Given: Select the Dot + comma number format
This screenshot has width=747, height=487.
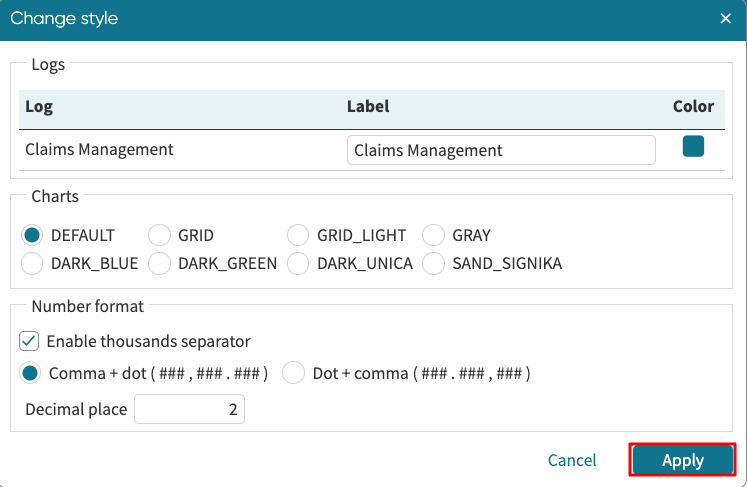Looking at the screenshot, I should click(x=293, y=373).
